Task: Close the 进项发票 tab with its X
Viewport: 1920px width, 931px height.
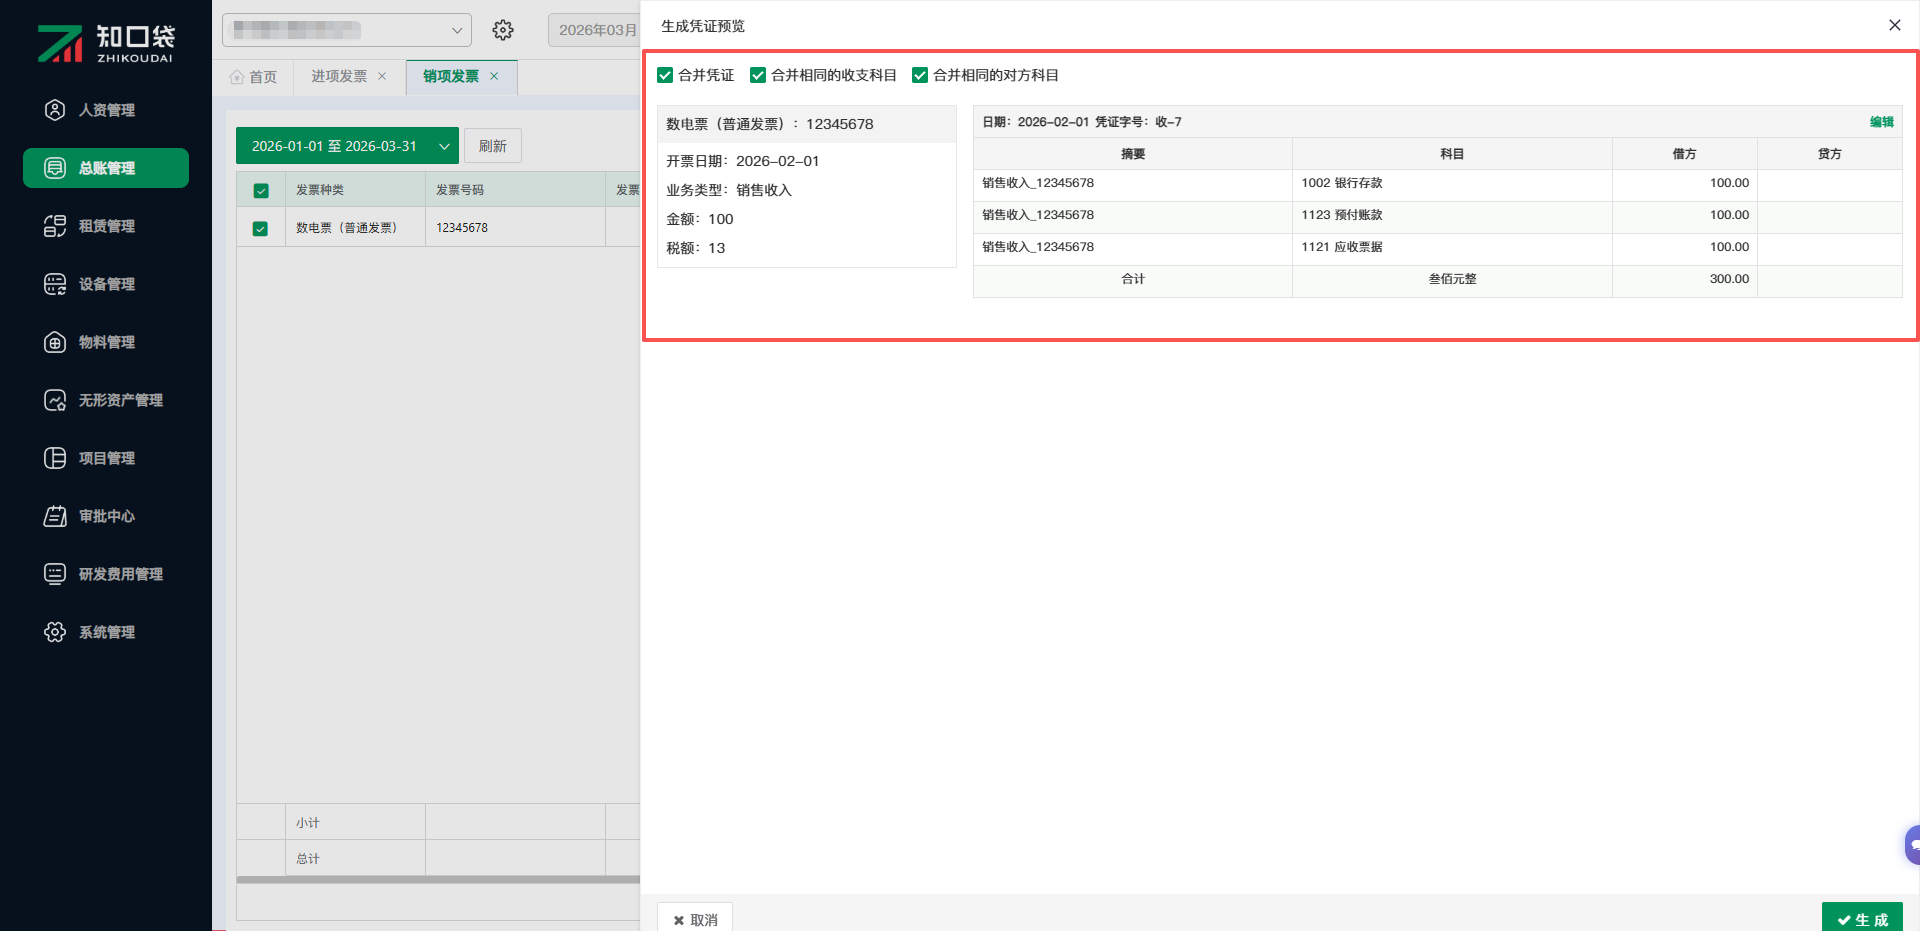Action: click(x=382, y=76)
